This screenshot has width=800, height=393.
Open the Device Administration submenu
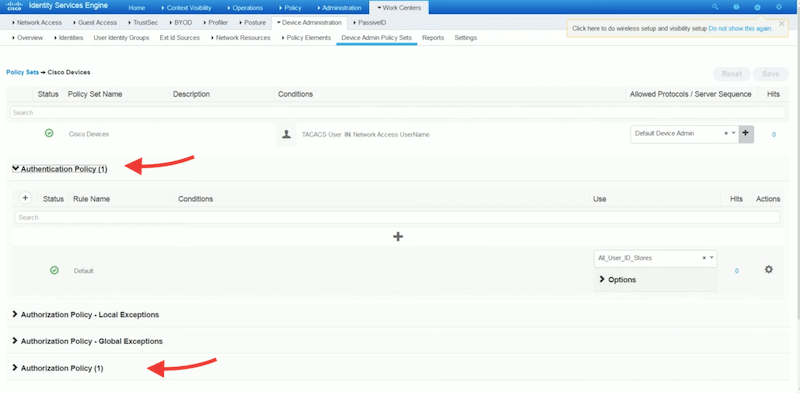pyautogui.click(x=309, y=22)
